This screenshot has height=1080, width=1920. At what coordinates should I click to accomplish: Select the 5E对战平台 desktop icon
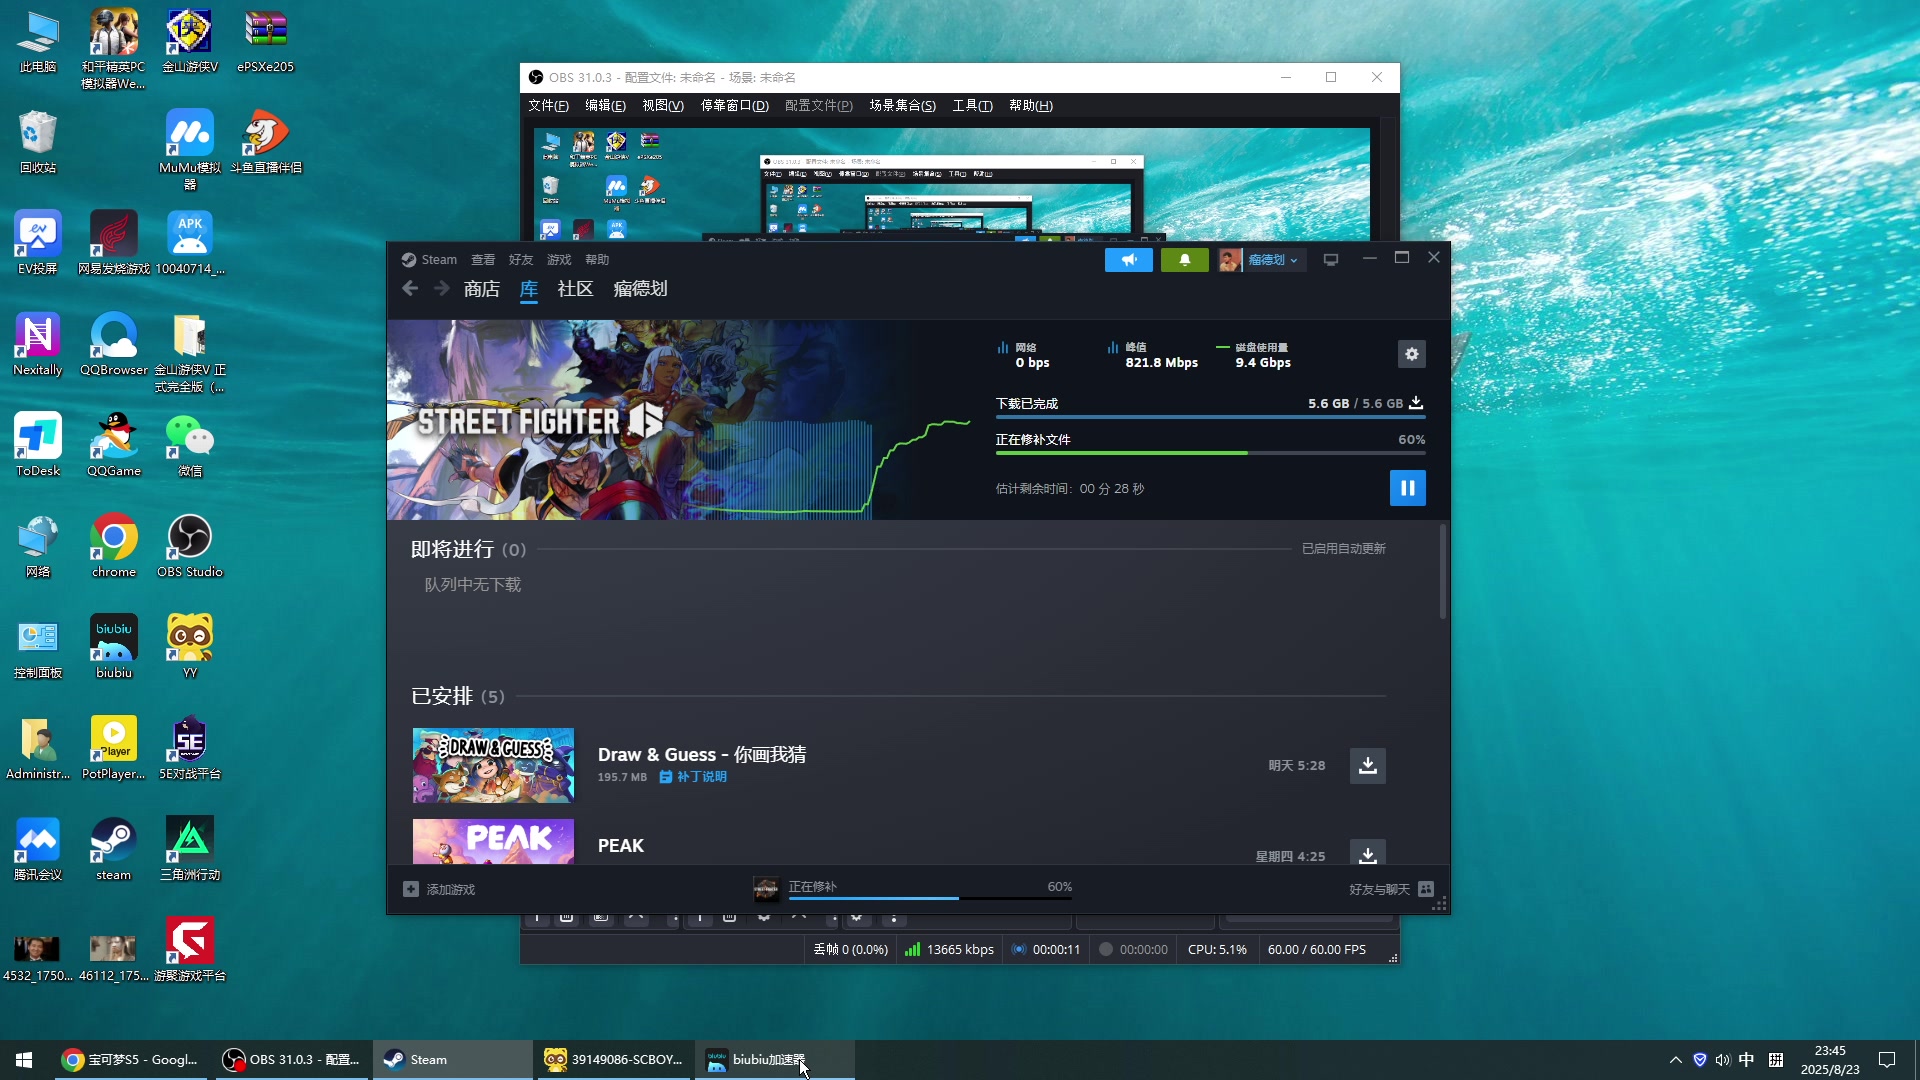190,748
